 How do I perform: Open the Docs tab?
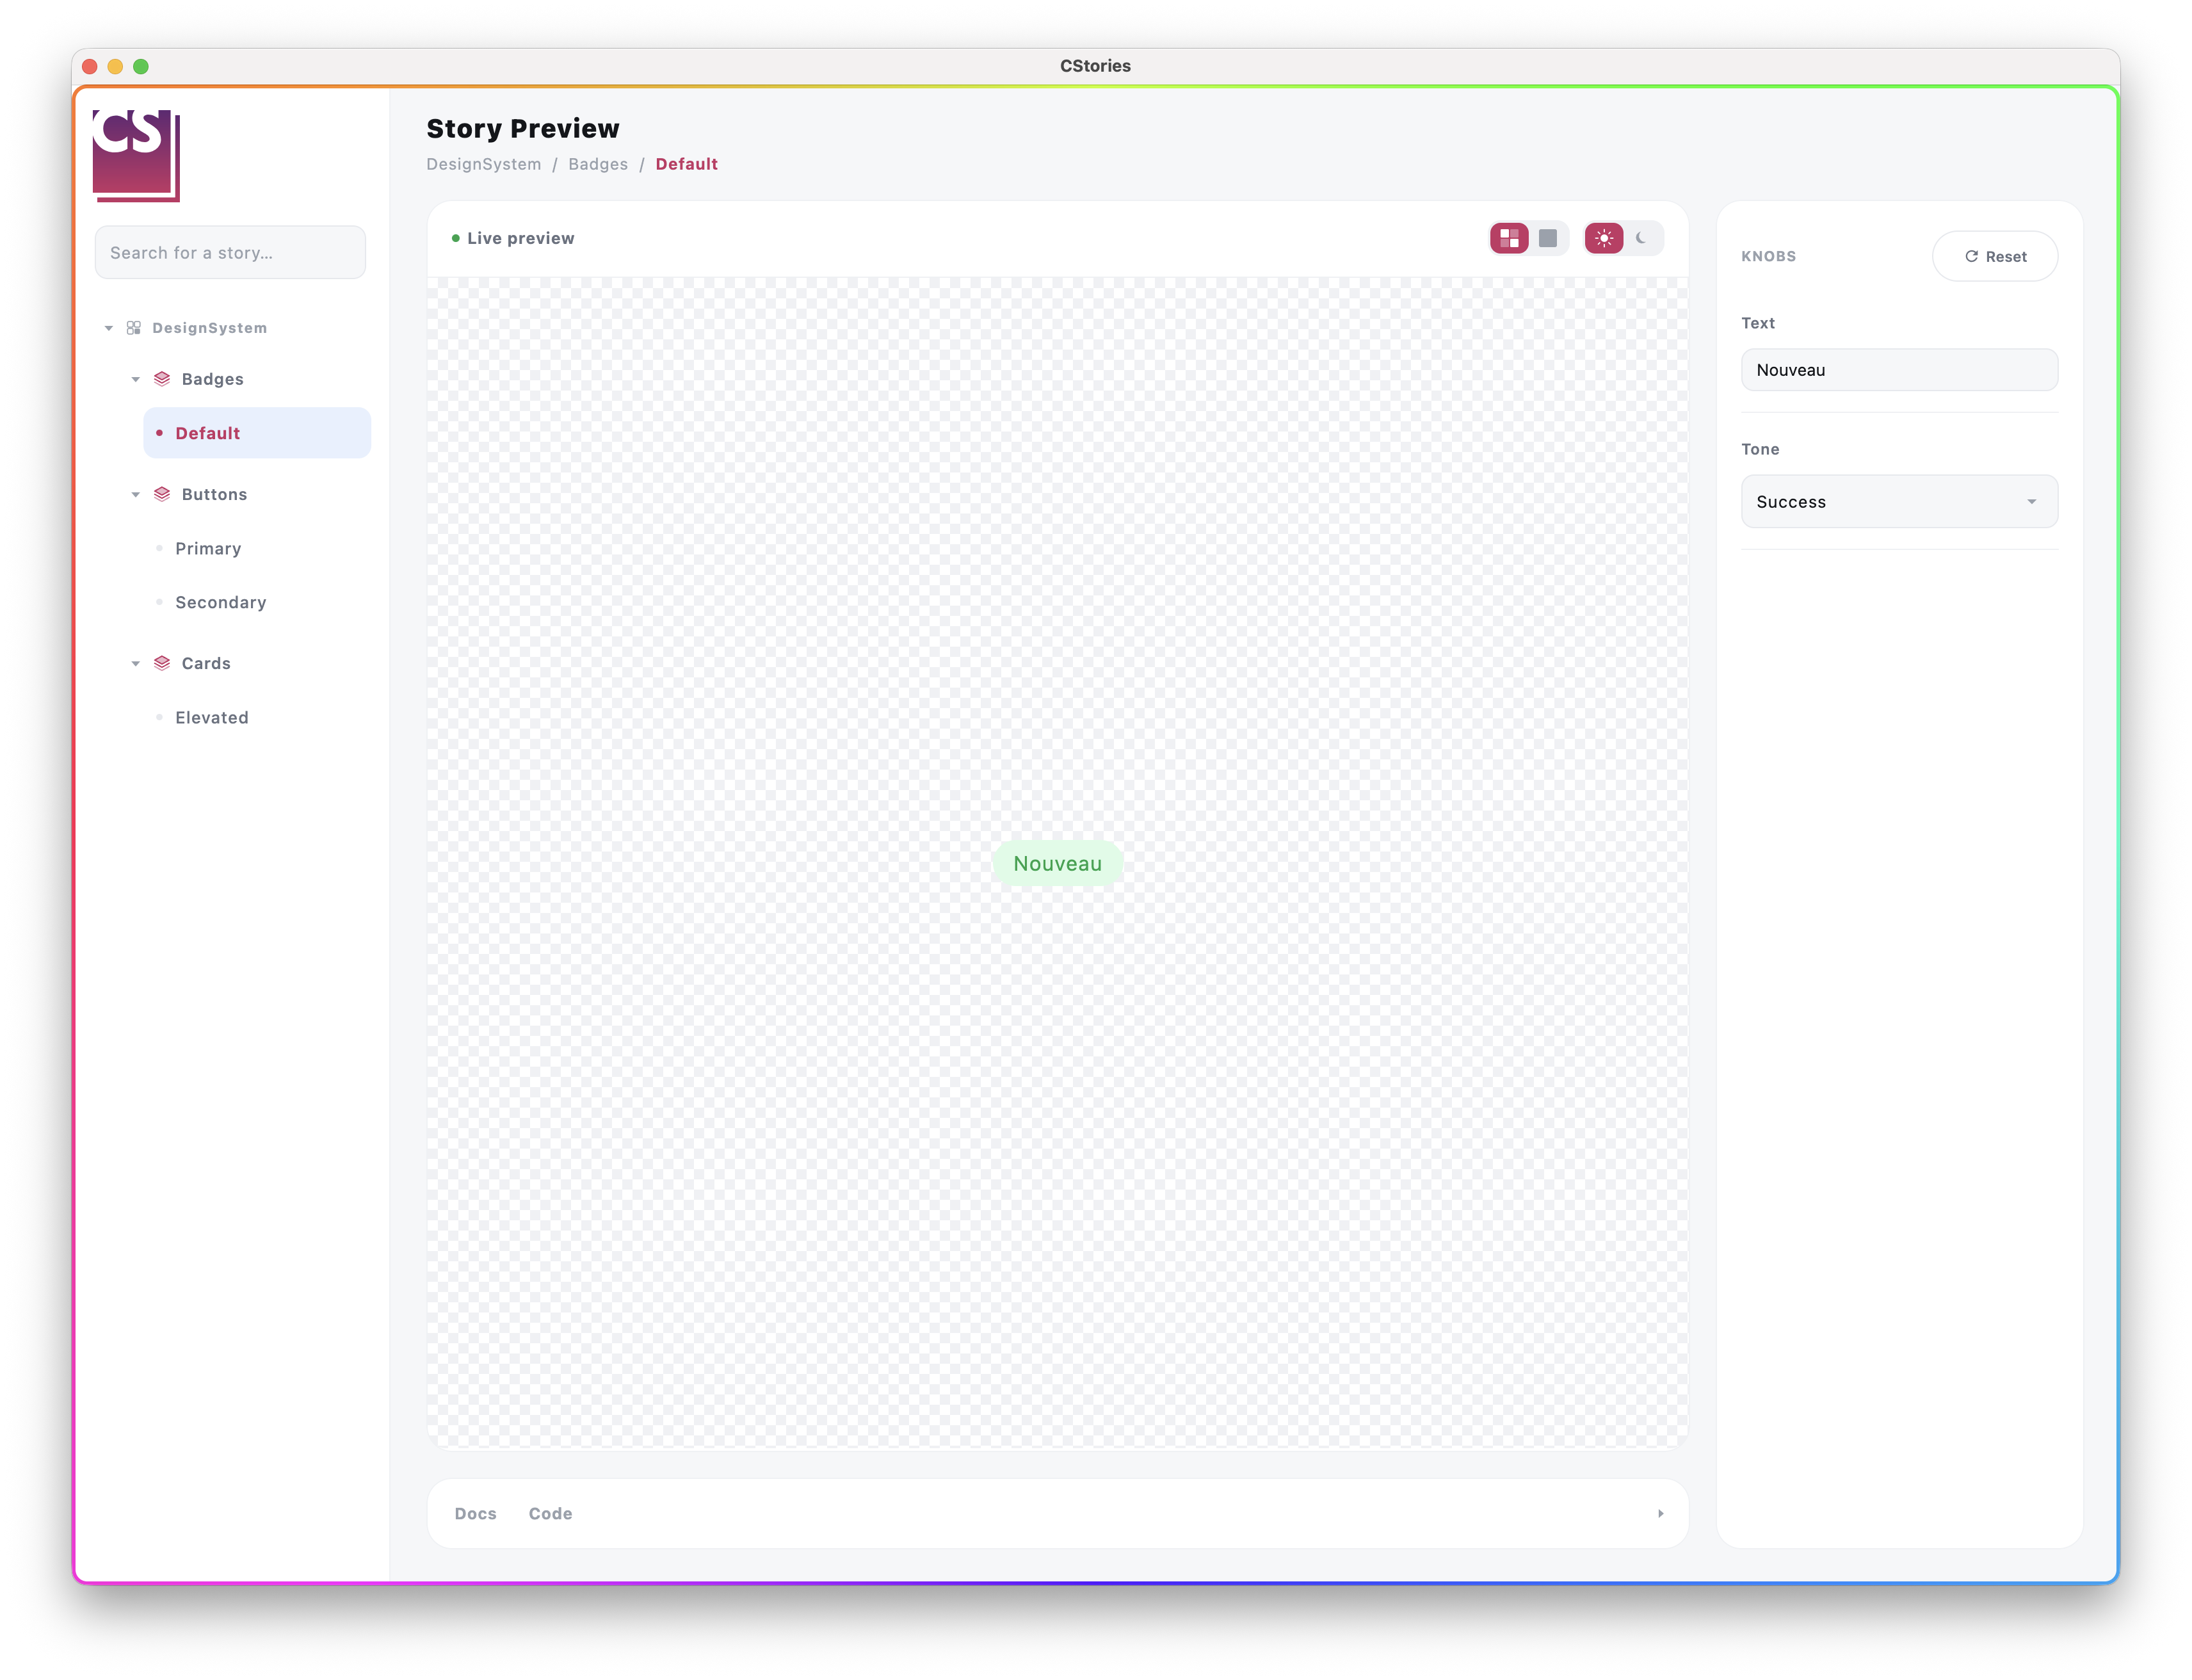point(475,1513)
